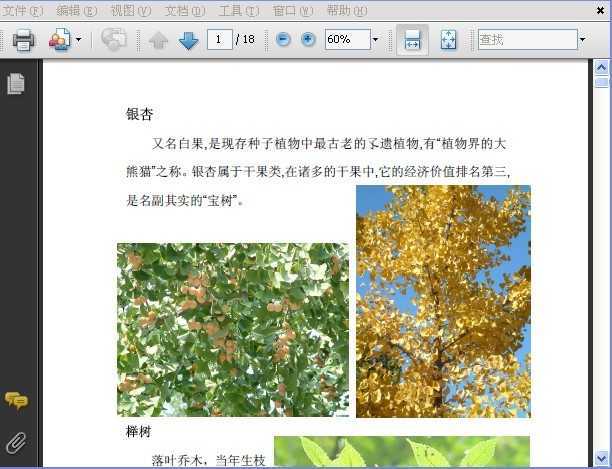Click the scrollbar down arrow
The width and height of the screenshot is (612, 469).
click(601, 459)
